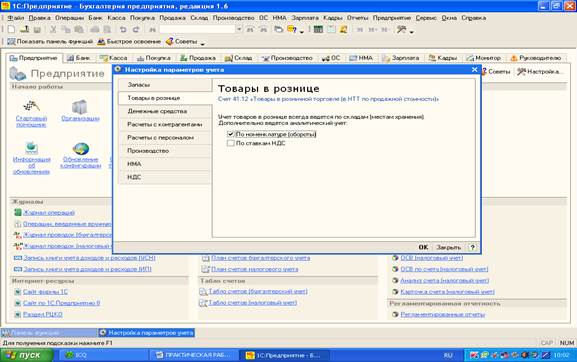Switch to the Зарплата tab

(401, 58)
